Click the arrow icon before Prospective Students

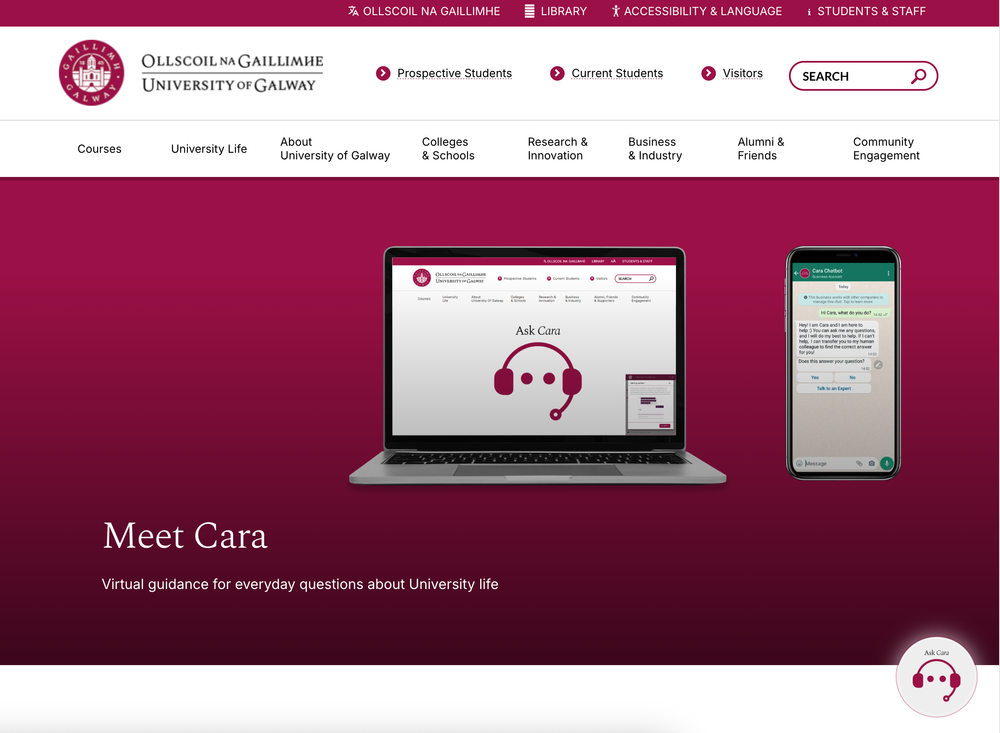(383, 73)
